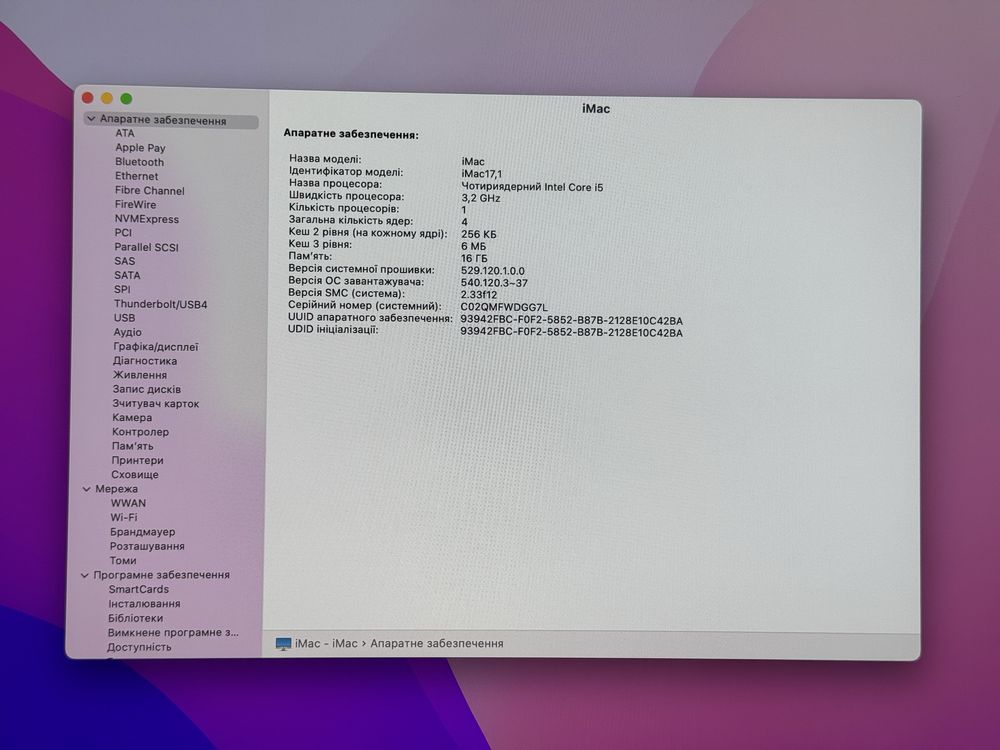
Task: Select Живлення in the sidebar
Action: pos(140,375)
